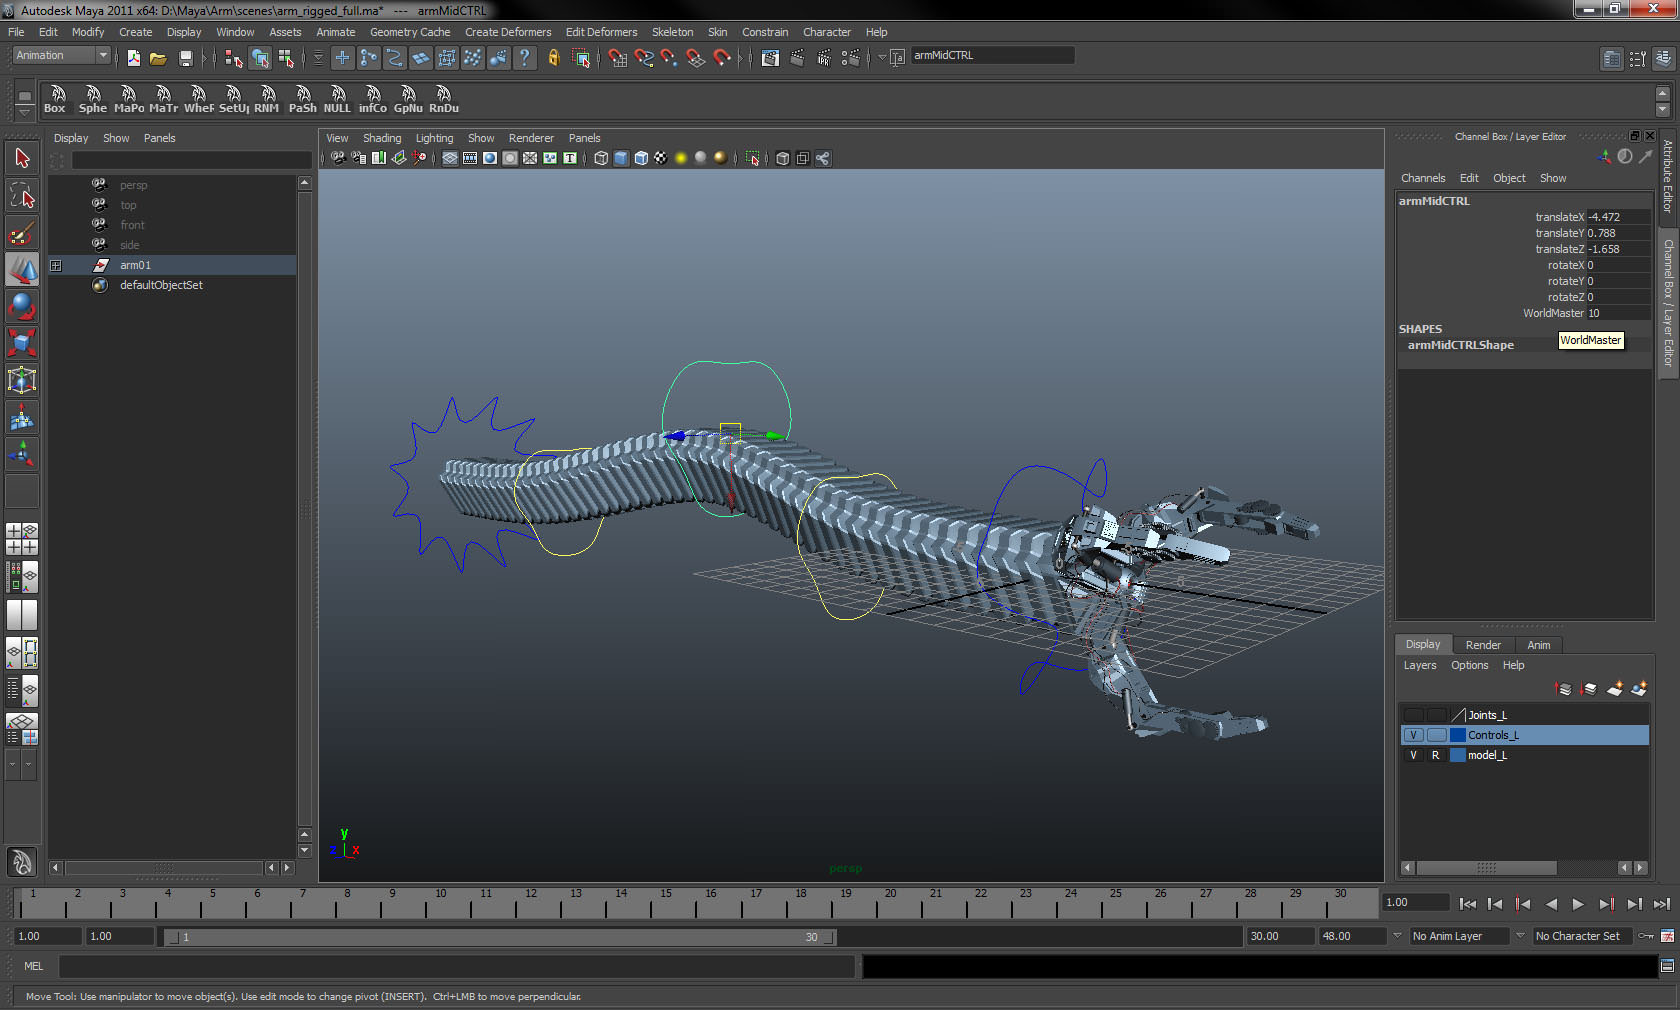Click play forwards button

coord(1578,904)
